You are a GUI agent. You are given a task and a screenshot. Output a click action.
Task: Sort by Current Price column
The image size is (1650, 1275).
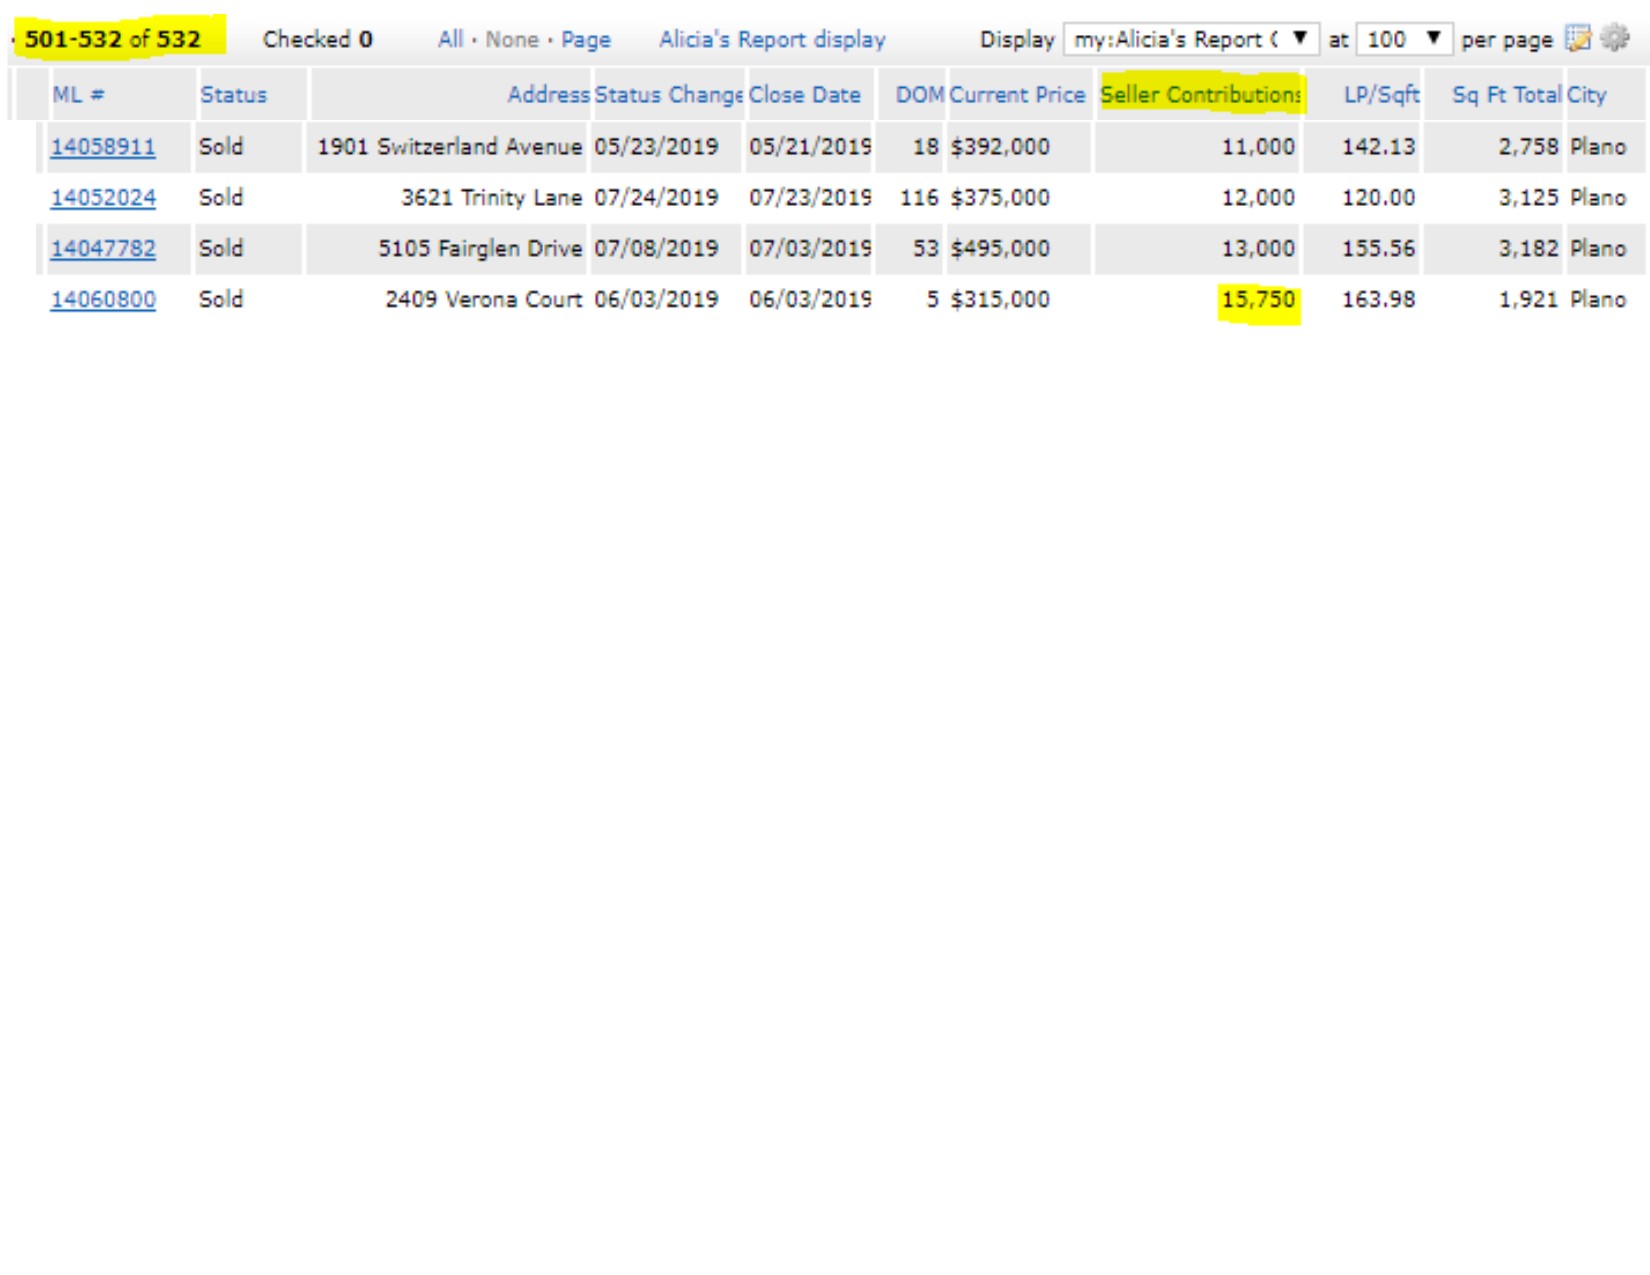[x=1017, y=95]
